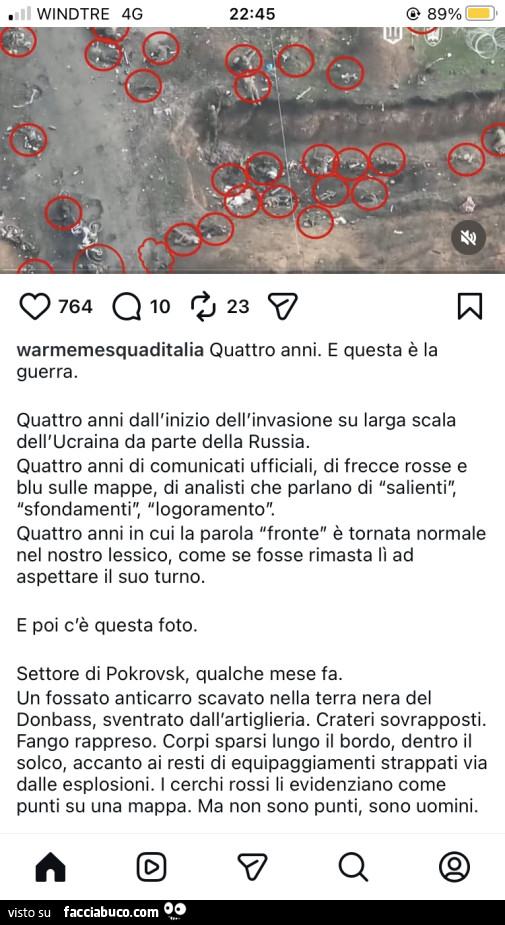Click the facciabuco.com watermark link

coord(111,912)
